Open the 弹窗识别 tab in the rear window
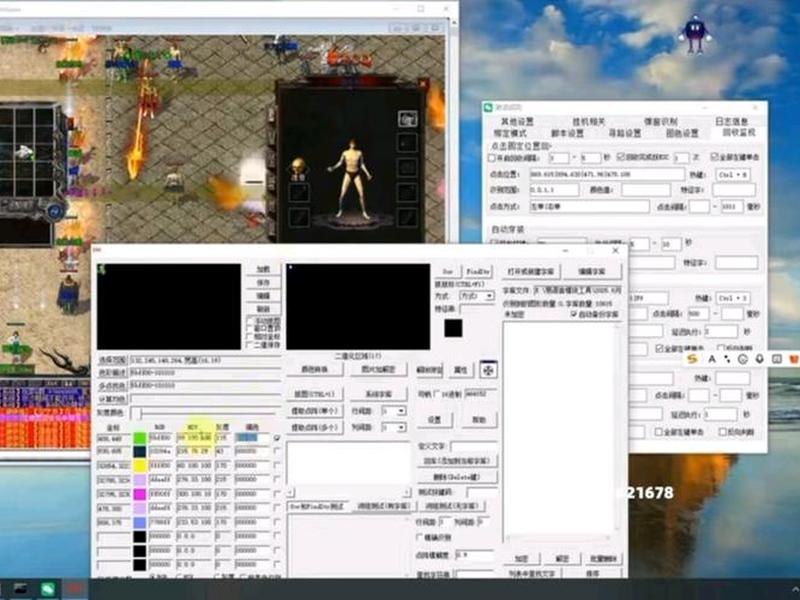The width and height of the screenshot is (800, 600). coord(660,121)
